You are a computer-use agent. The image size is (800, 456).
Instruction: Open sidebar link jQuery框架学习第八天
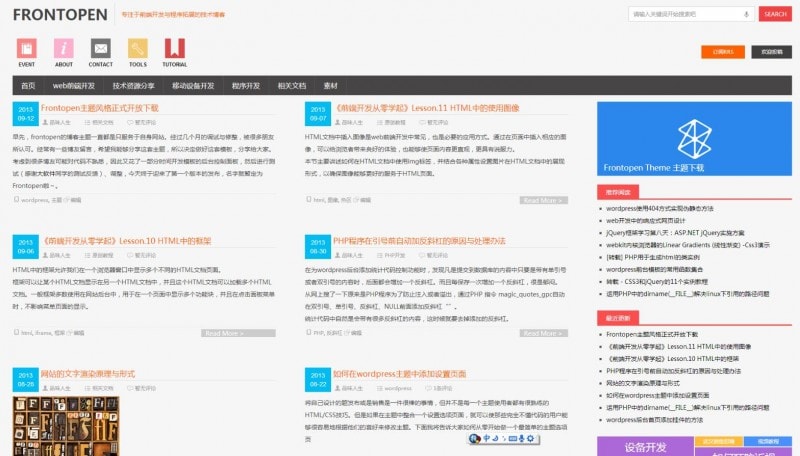(675, 233)
